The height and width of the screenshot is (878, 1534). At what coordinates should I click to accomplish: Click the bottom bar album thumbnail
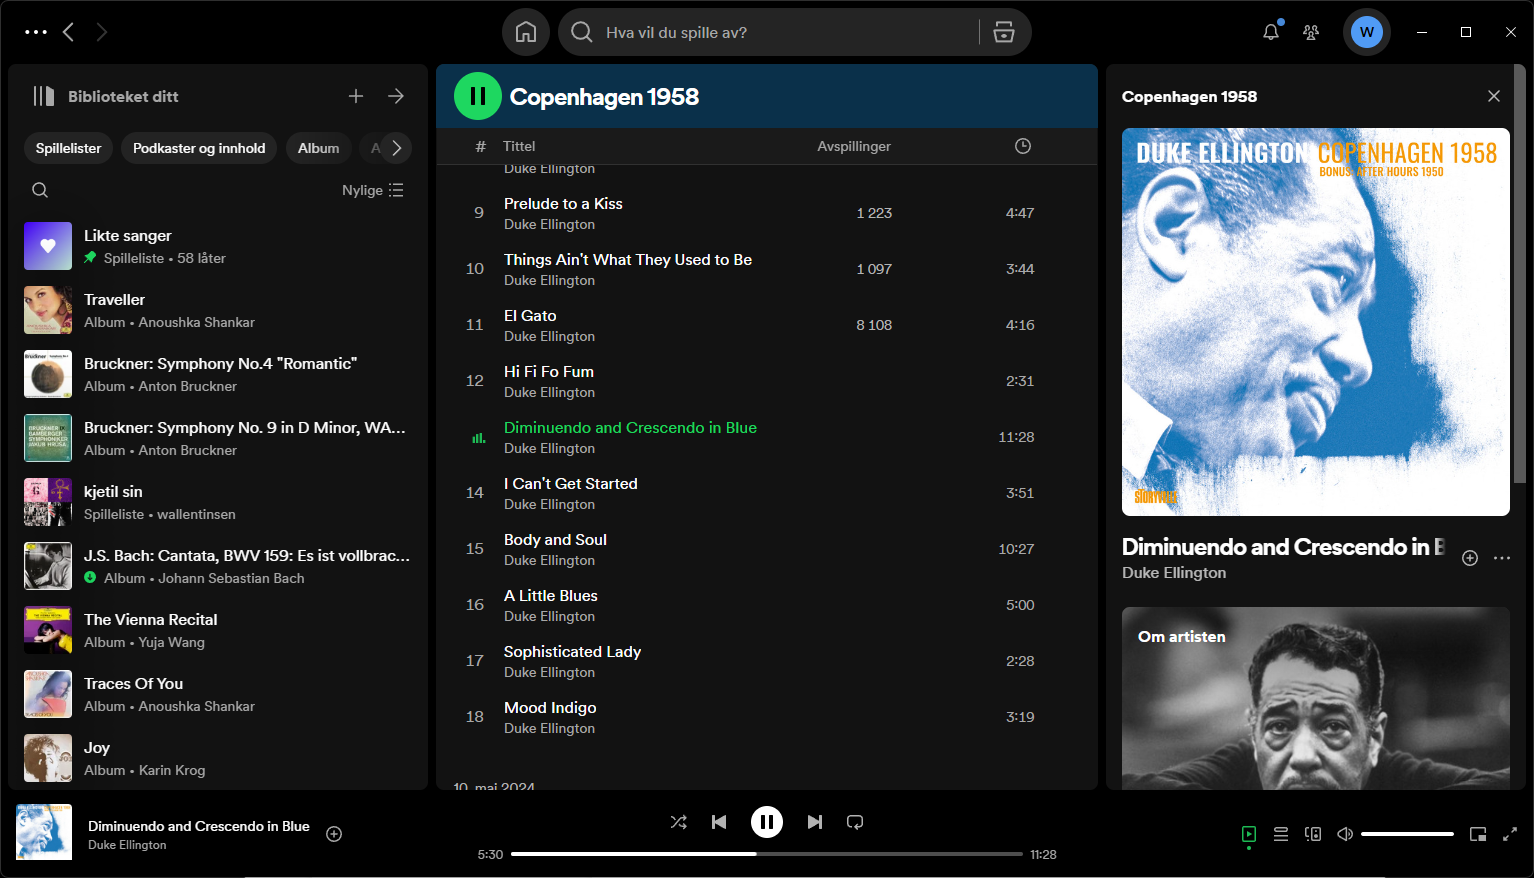(x=44, y=832)
